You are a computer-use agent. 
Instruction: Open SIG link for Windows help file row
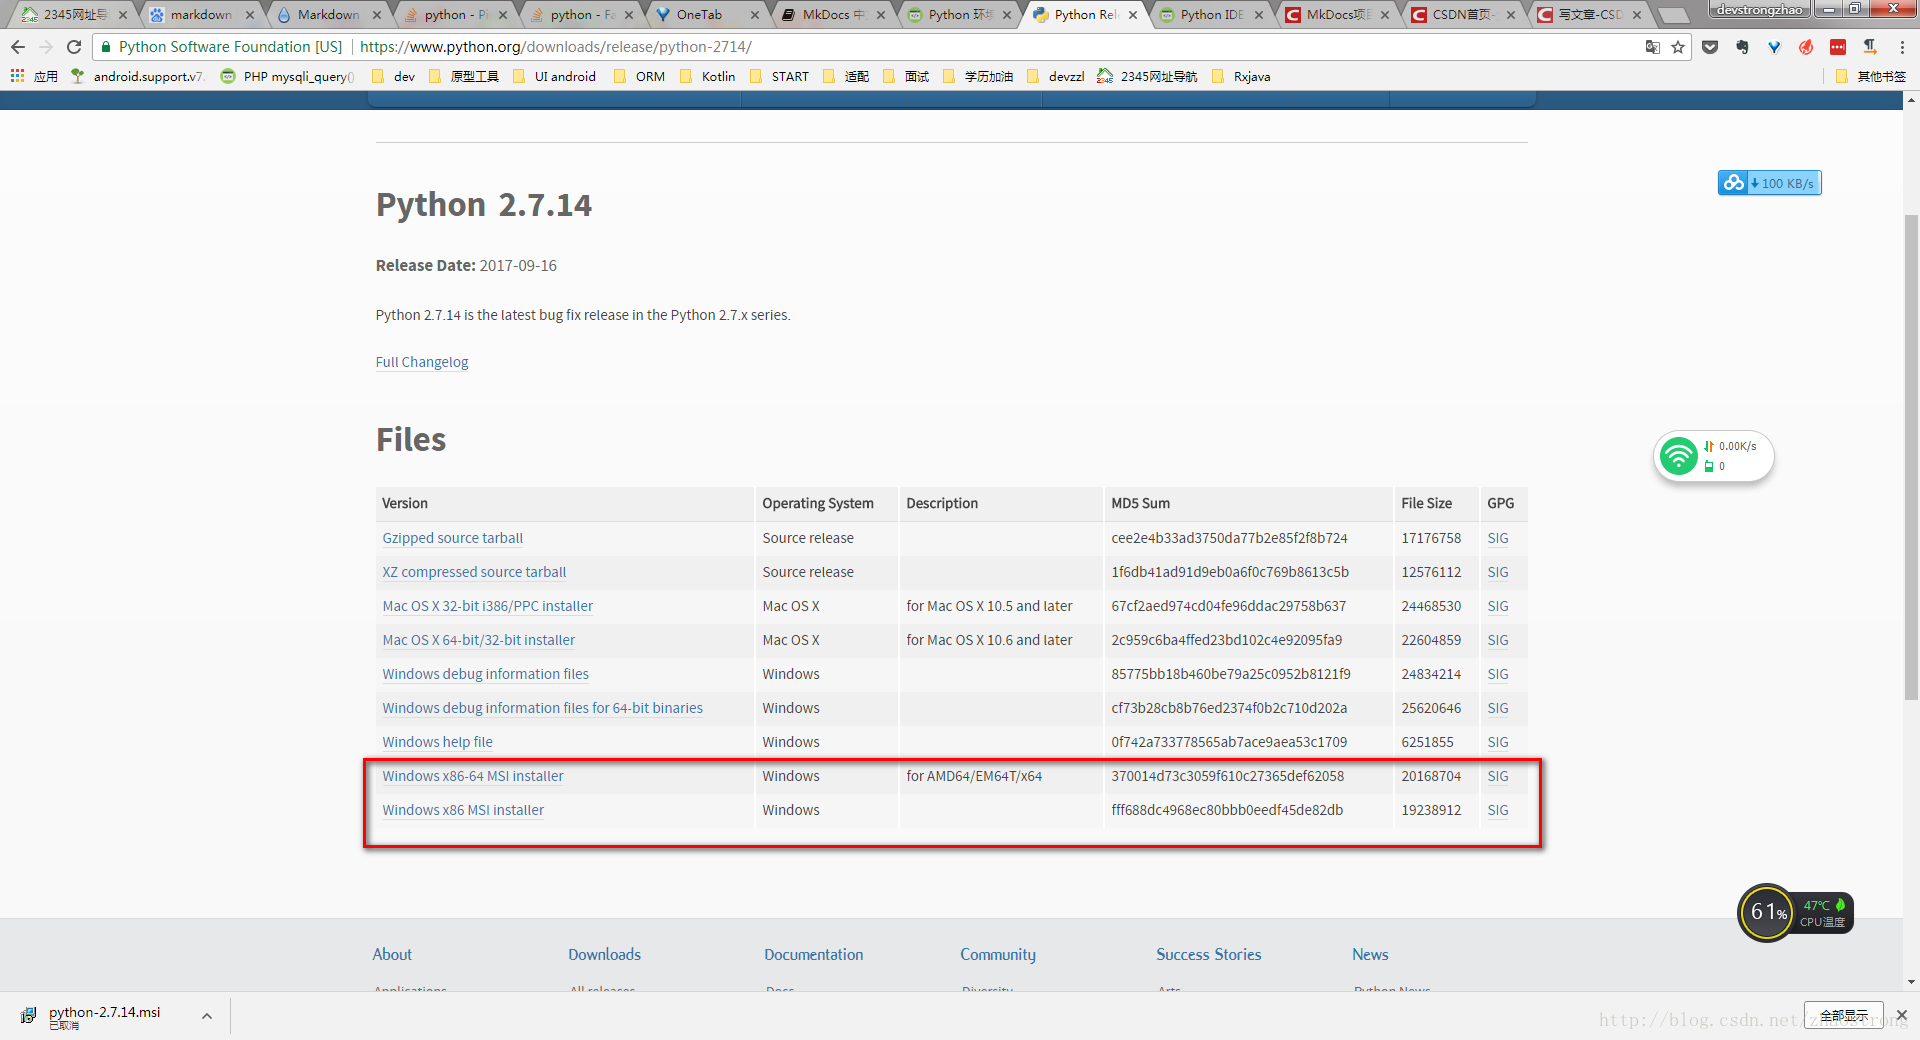point(1498,742)
